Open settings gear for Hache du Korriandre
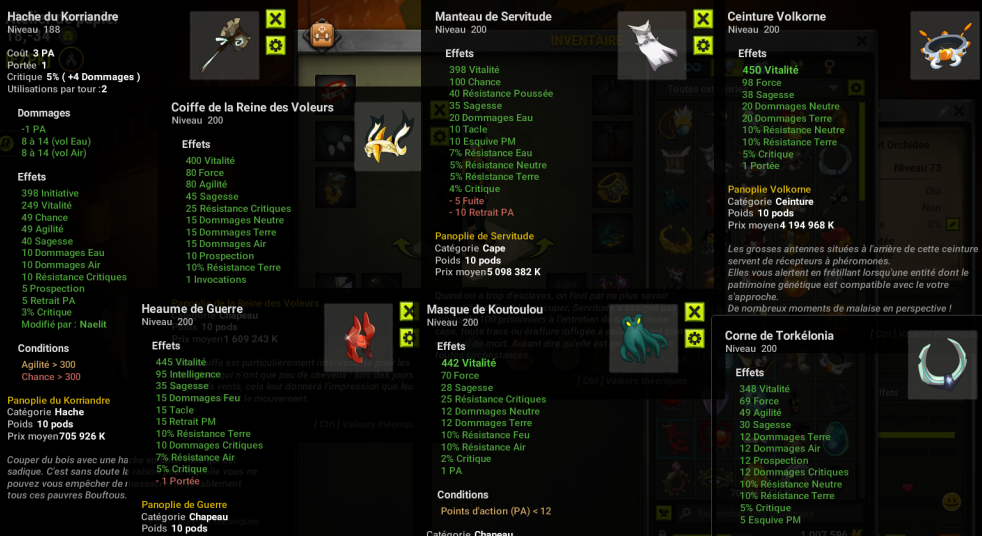This screenshot has height=536, width=982. [x=276, y=46]
